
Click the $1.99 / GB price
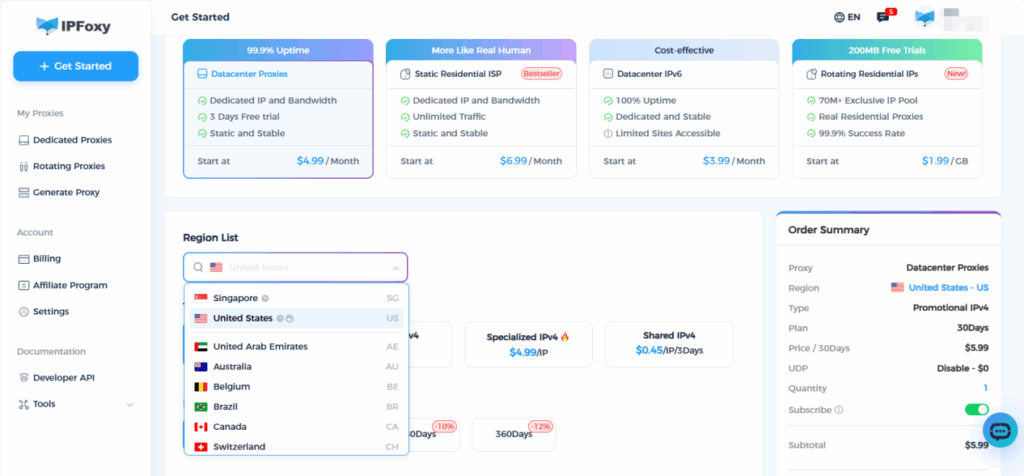[945, 161]
